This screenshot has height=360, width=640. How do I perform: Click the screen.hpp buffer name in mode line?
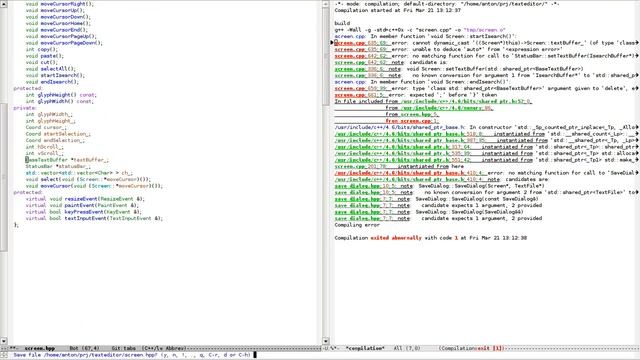(40, 349)
